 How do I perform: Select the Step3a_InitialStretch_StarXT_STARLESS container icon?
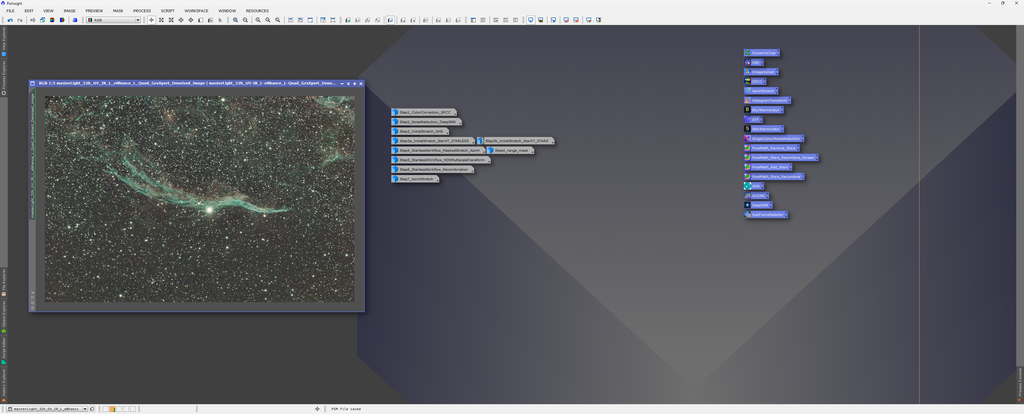pyautogui.click(x=433, y=141)
